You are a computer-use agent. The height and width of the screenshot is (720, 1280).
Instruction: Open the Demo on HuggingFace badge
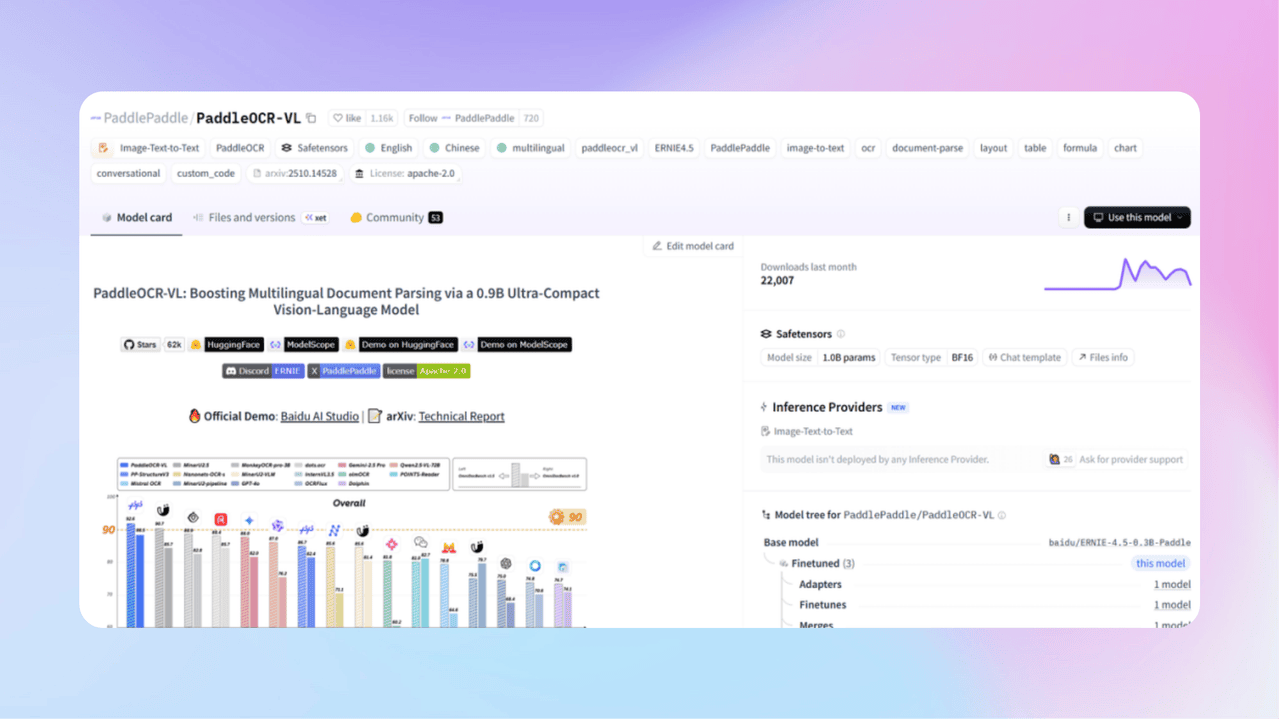pos(400,344)
